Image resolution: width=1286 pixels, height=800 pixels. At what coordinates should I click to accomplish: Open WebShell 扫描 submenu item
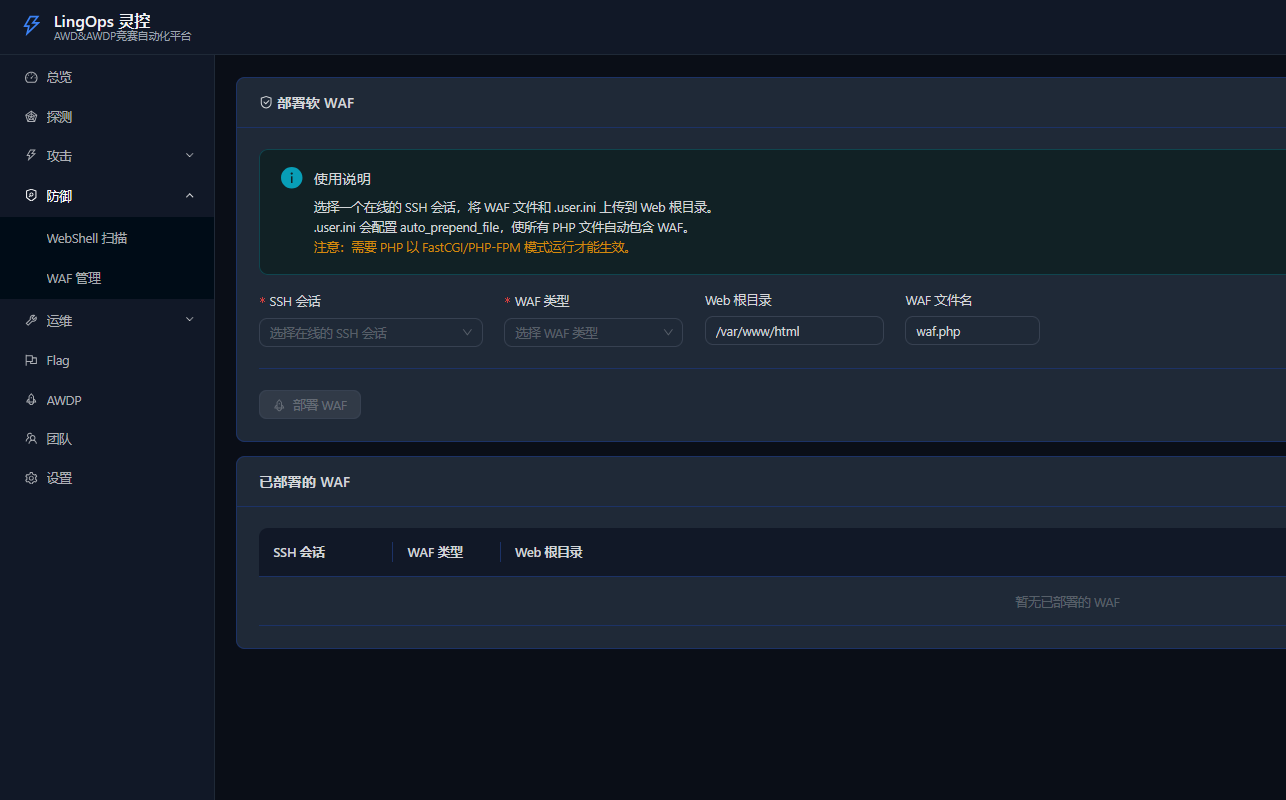107,238
